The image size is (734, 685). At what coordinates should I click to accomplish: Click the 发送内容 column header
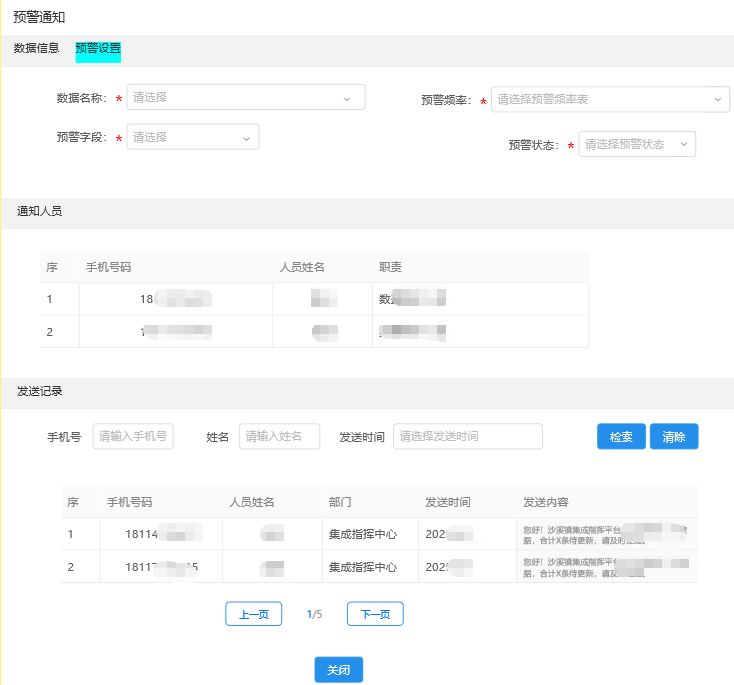[x=546, y=502]
